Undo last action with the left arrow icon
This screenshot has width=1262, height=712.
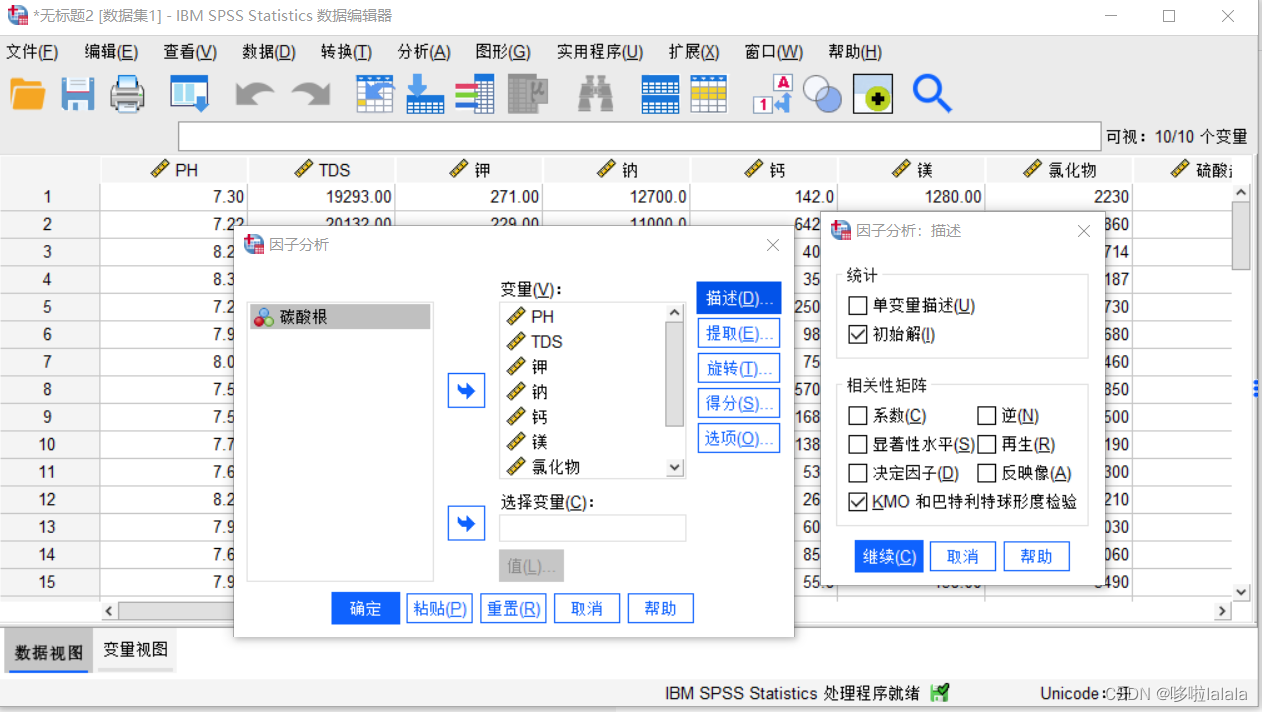pyautogui.click(x=255, y=95)
